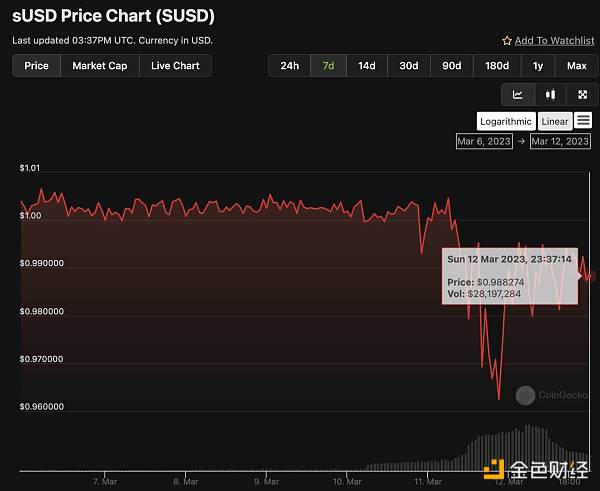This screenshot has width=600, height=491.
Task: Click the watchlist star icon
Action: point(507,41)
